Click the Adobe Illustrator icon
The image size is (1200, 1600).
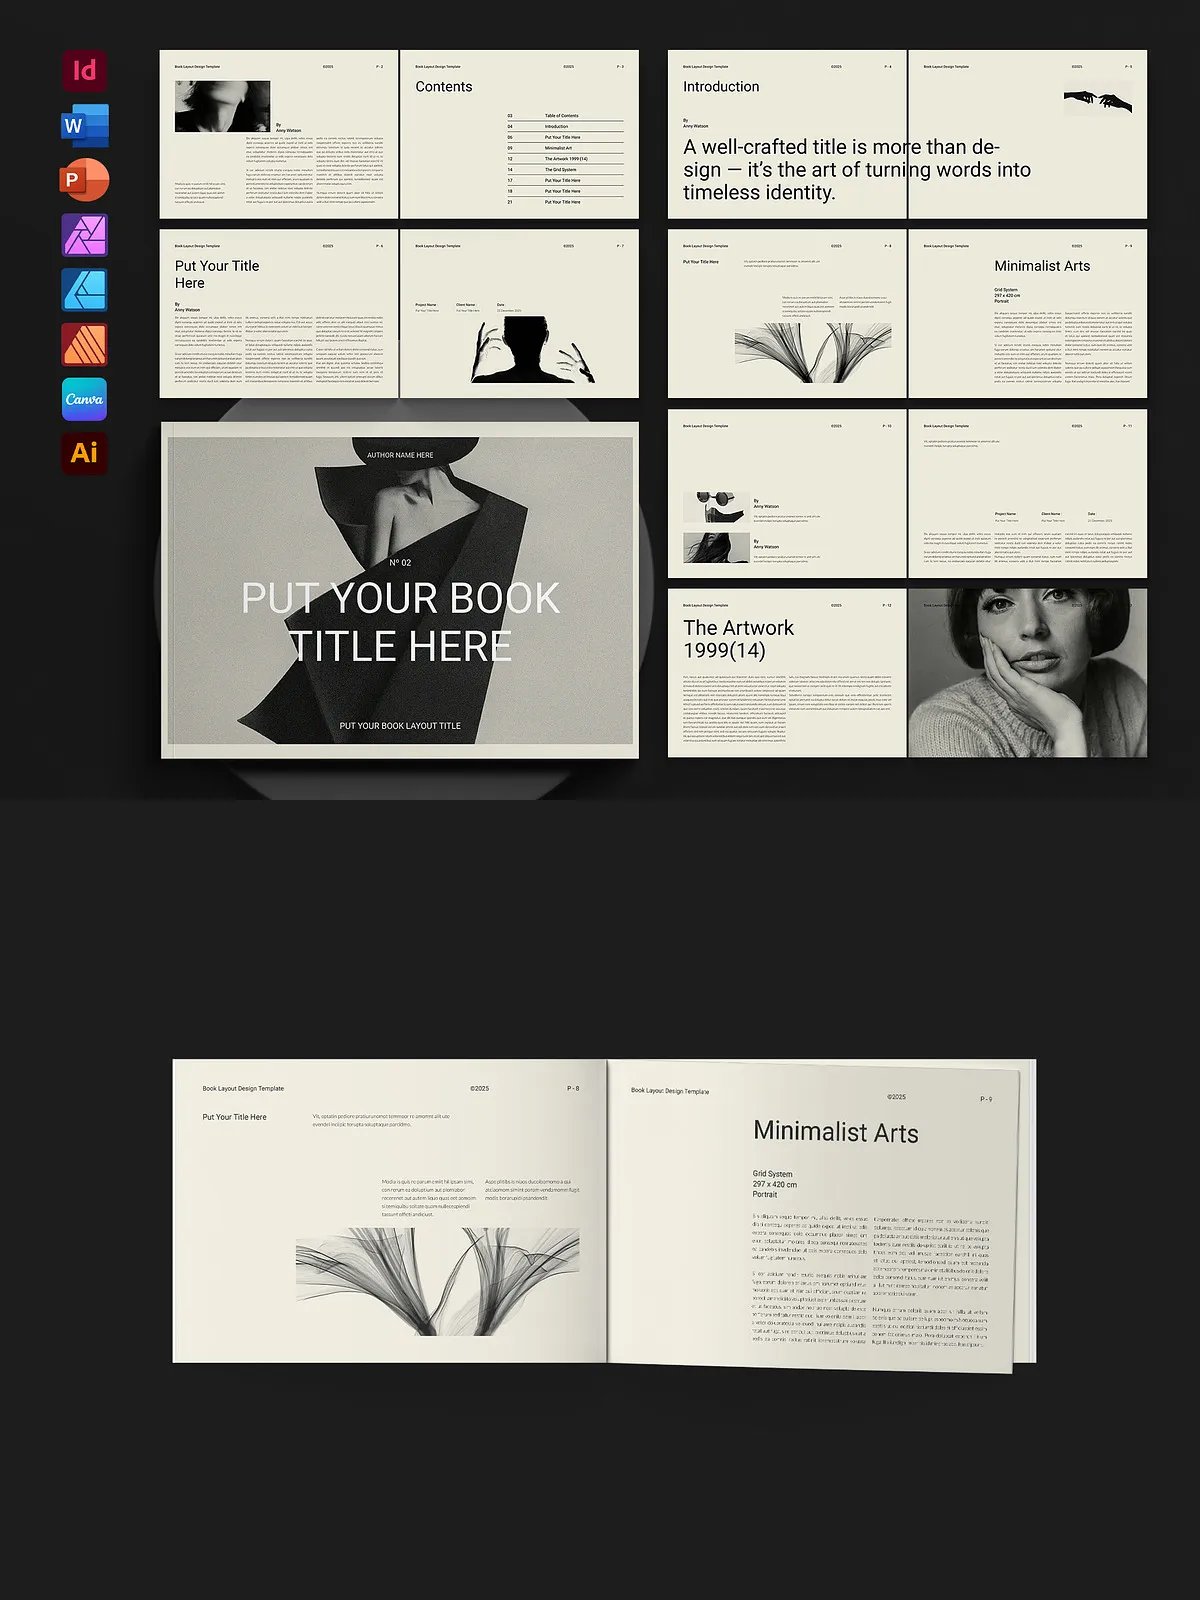[85, 453]
